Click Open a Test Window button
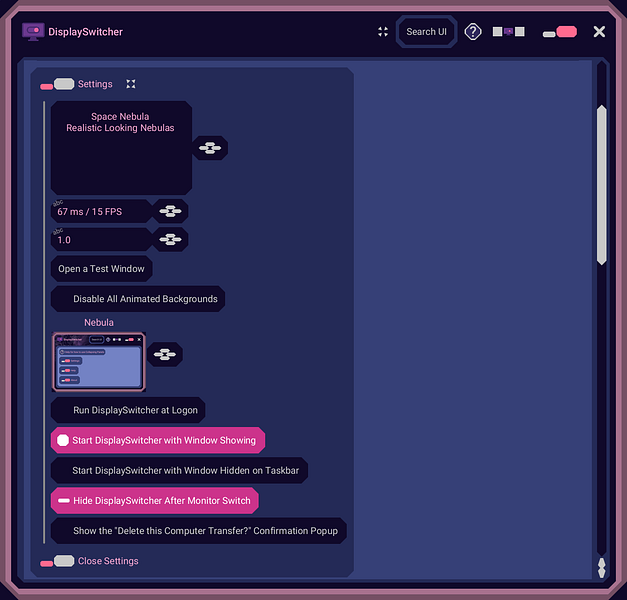 (102, 269)
